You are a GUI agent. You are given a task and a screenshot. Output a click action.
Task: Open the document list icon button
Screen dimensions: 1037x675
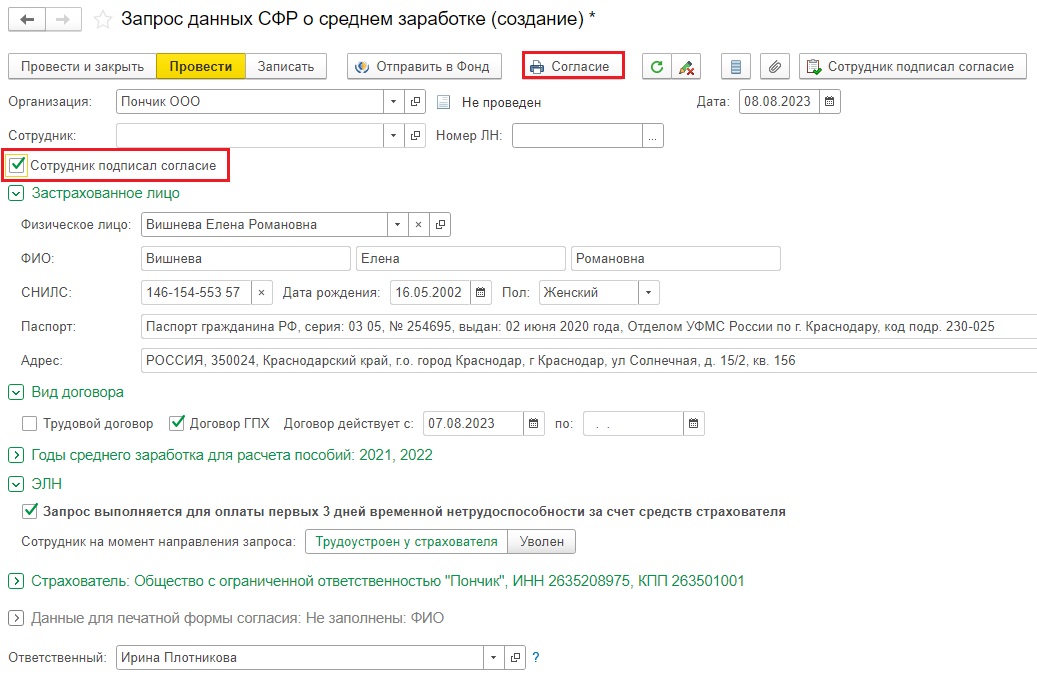tap(735, 67)
